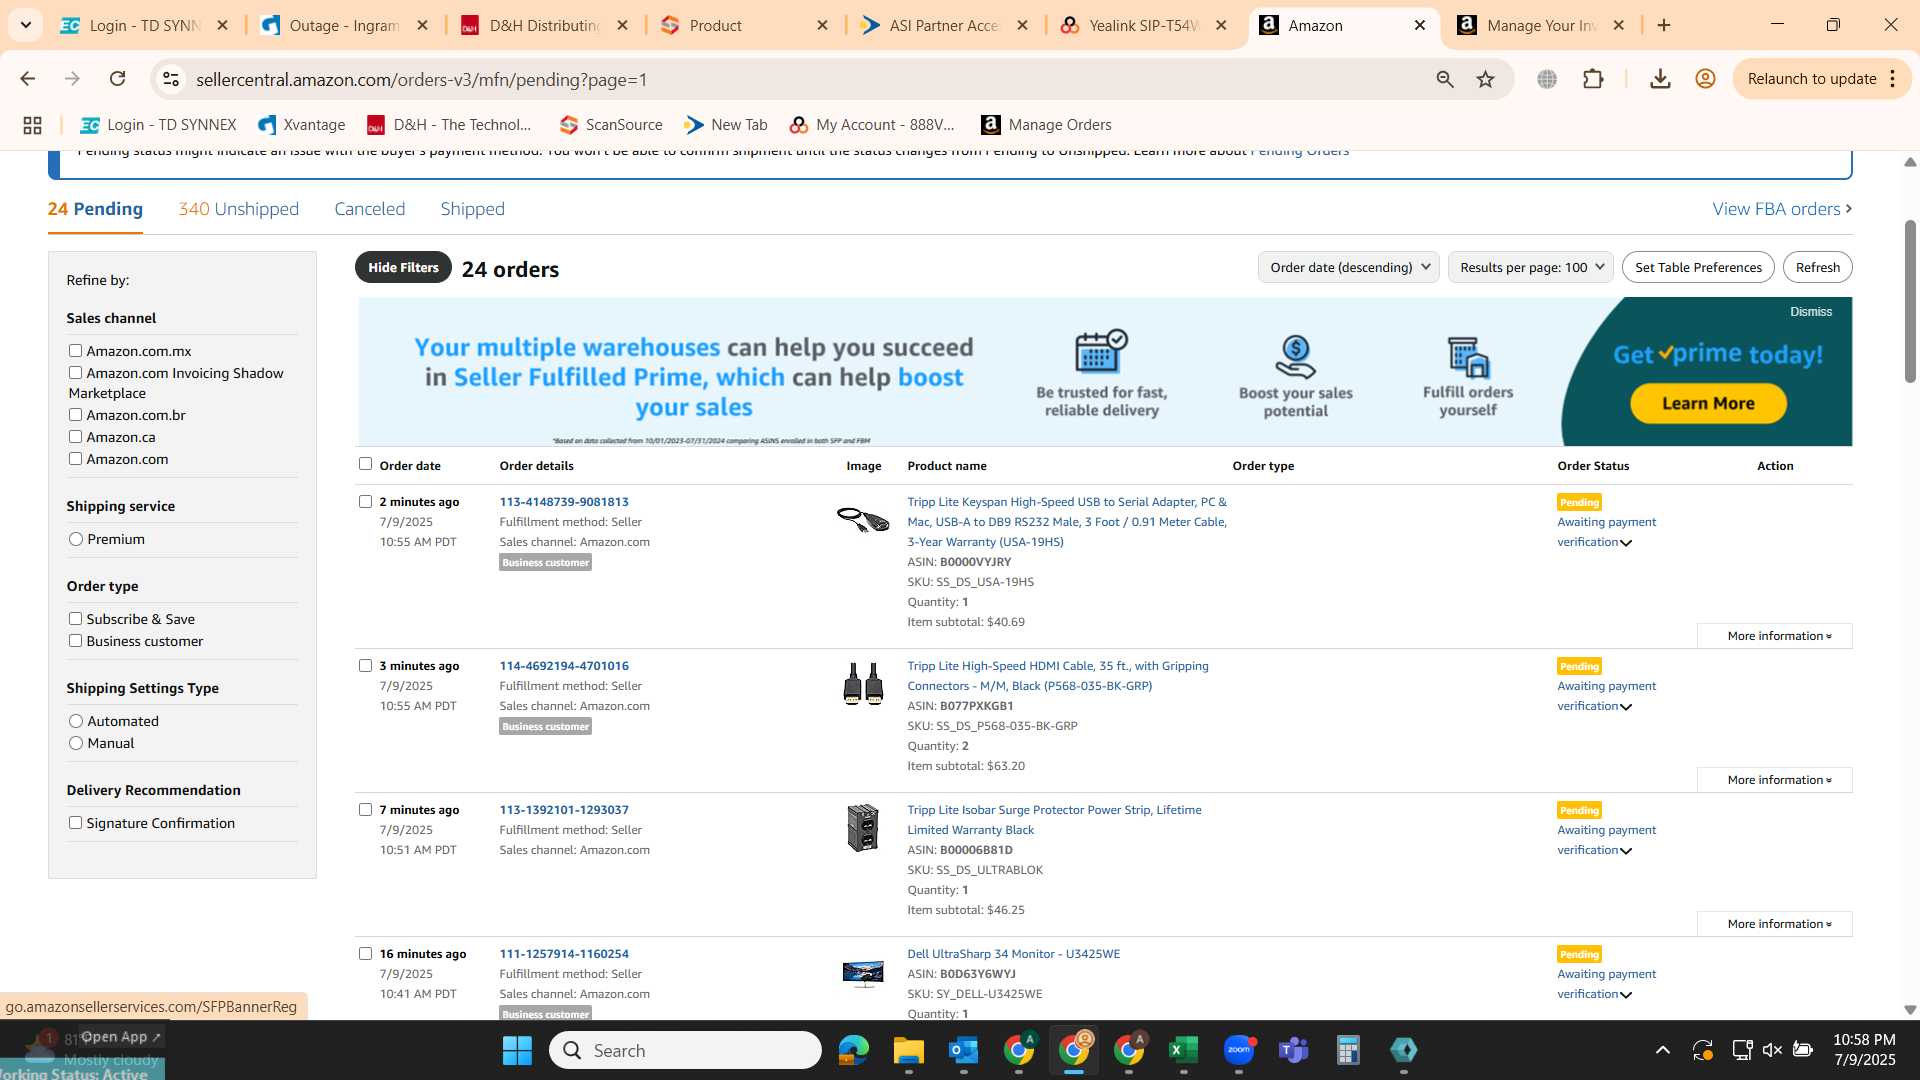This screenshot has width=1920, height=1080.
Task: Switch to the 340 Unshipped tab
Action: 238,209
